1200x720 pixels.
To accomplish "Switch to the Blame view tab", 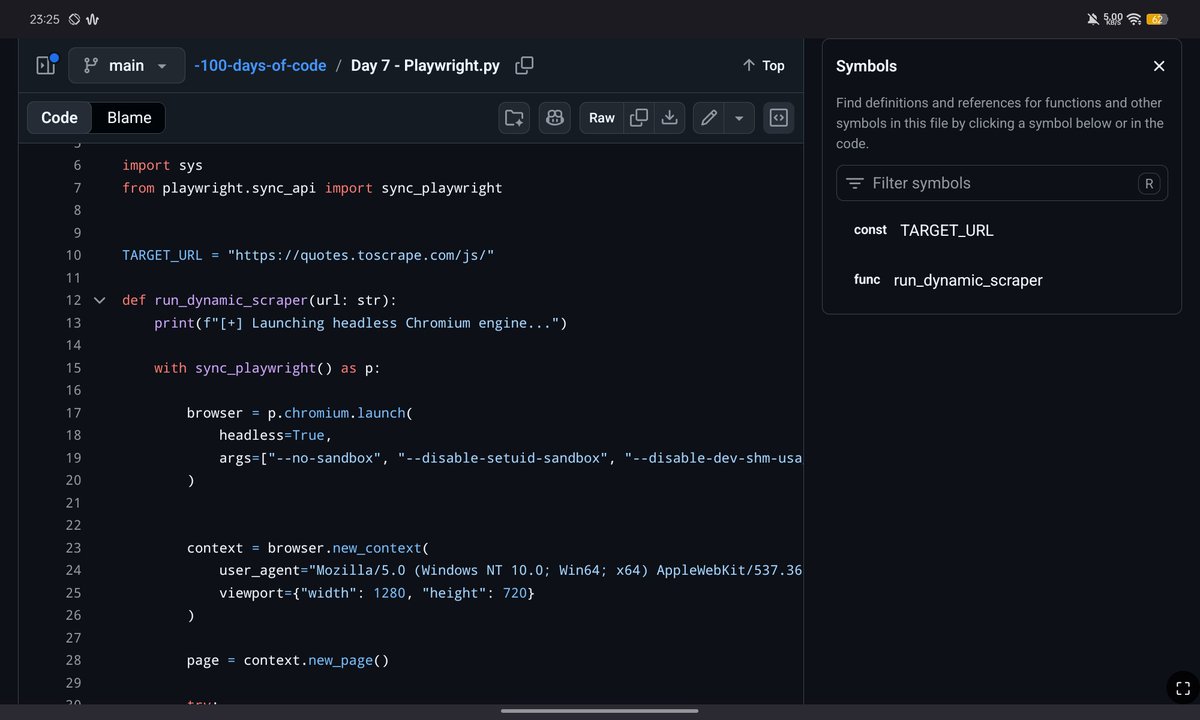I will [129, 117].
